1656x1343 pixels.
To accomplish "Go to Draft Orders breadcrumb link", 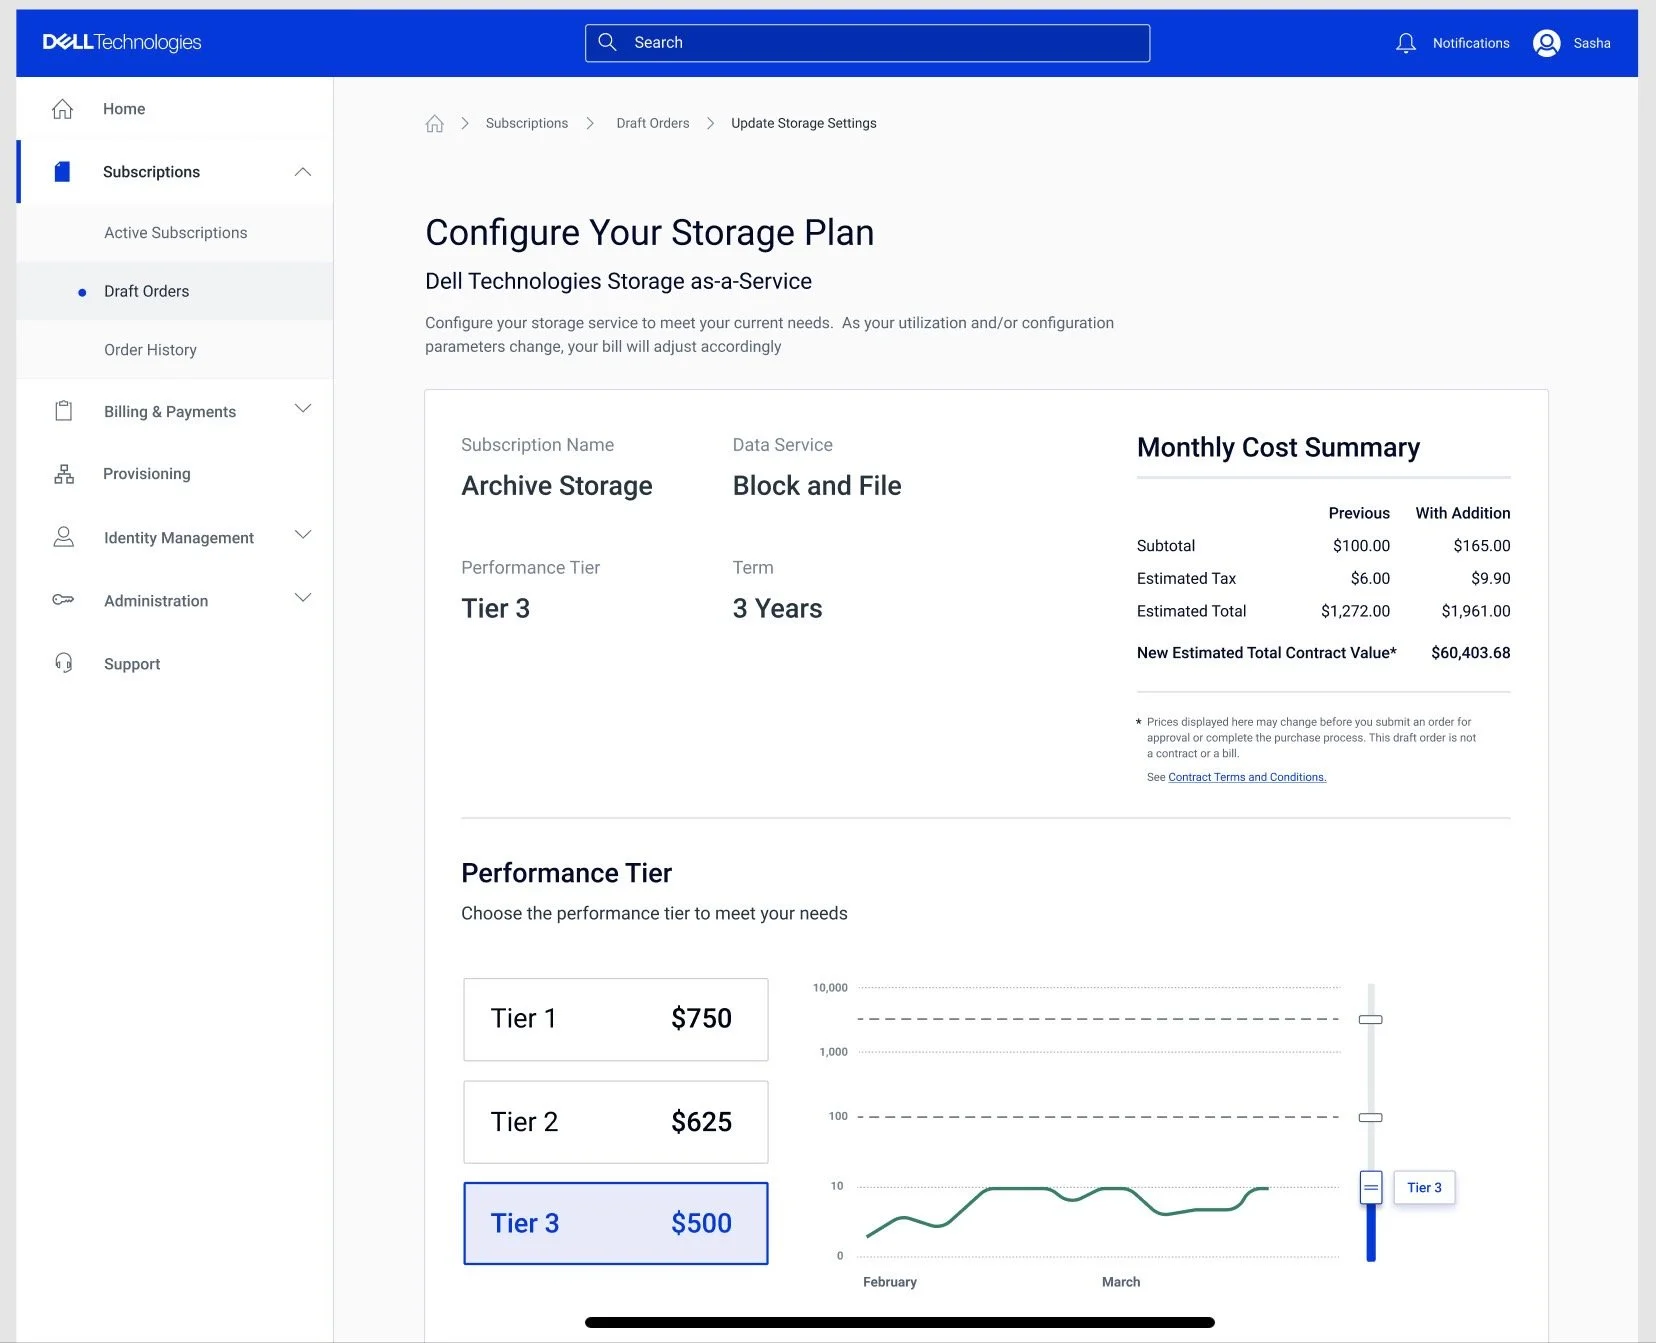I will [x=652, y=123].
